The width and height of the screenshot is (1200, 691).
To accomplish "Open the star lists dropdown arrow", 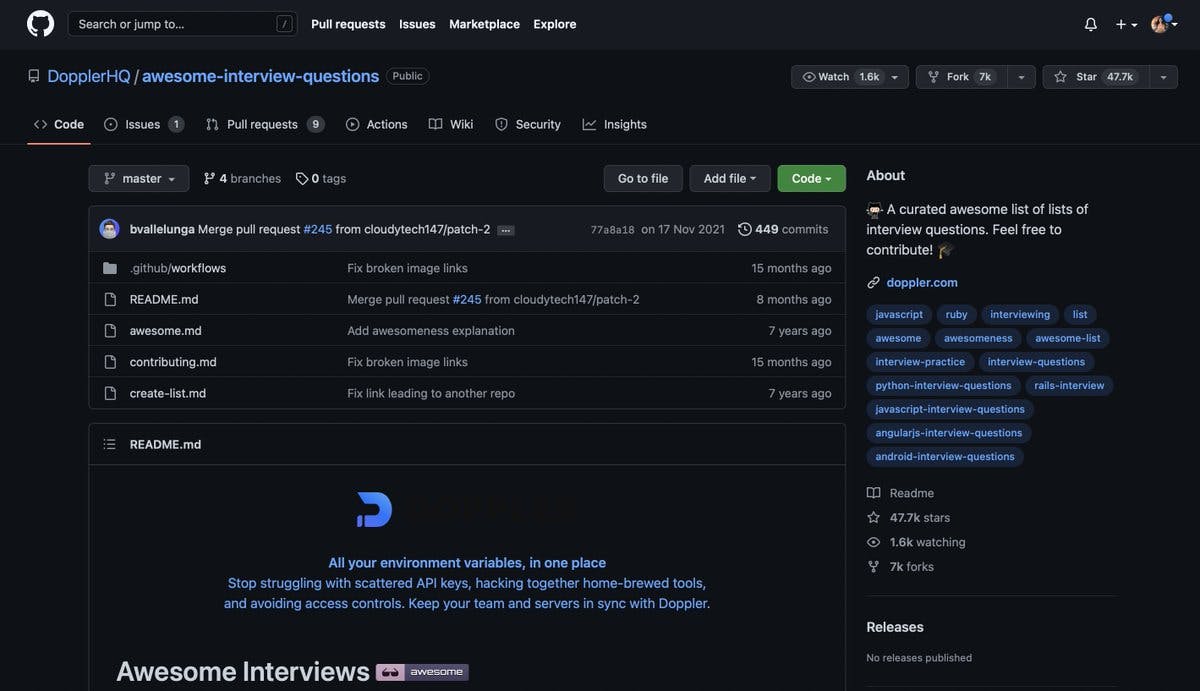I will pos(1163,77).
